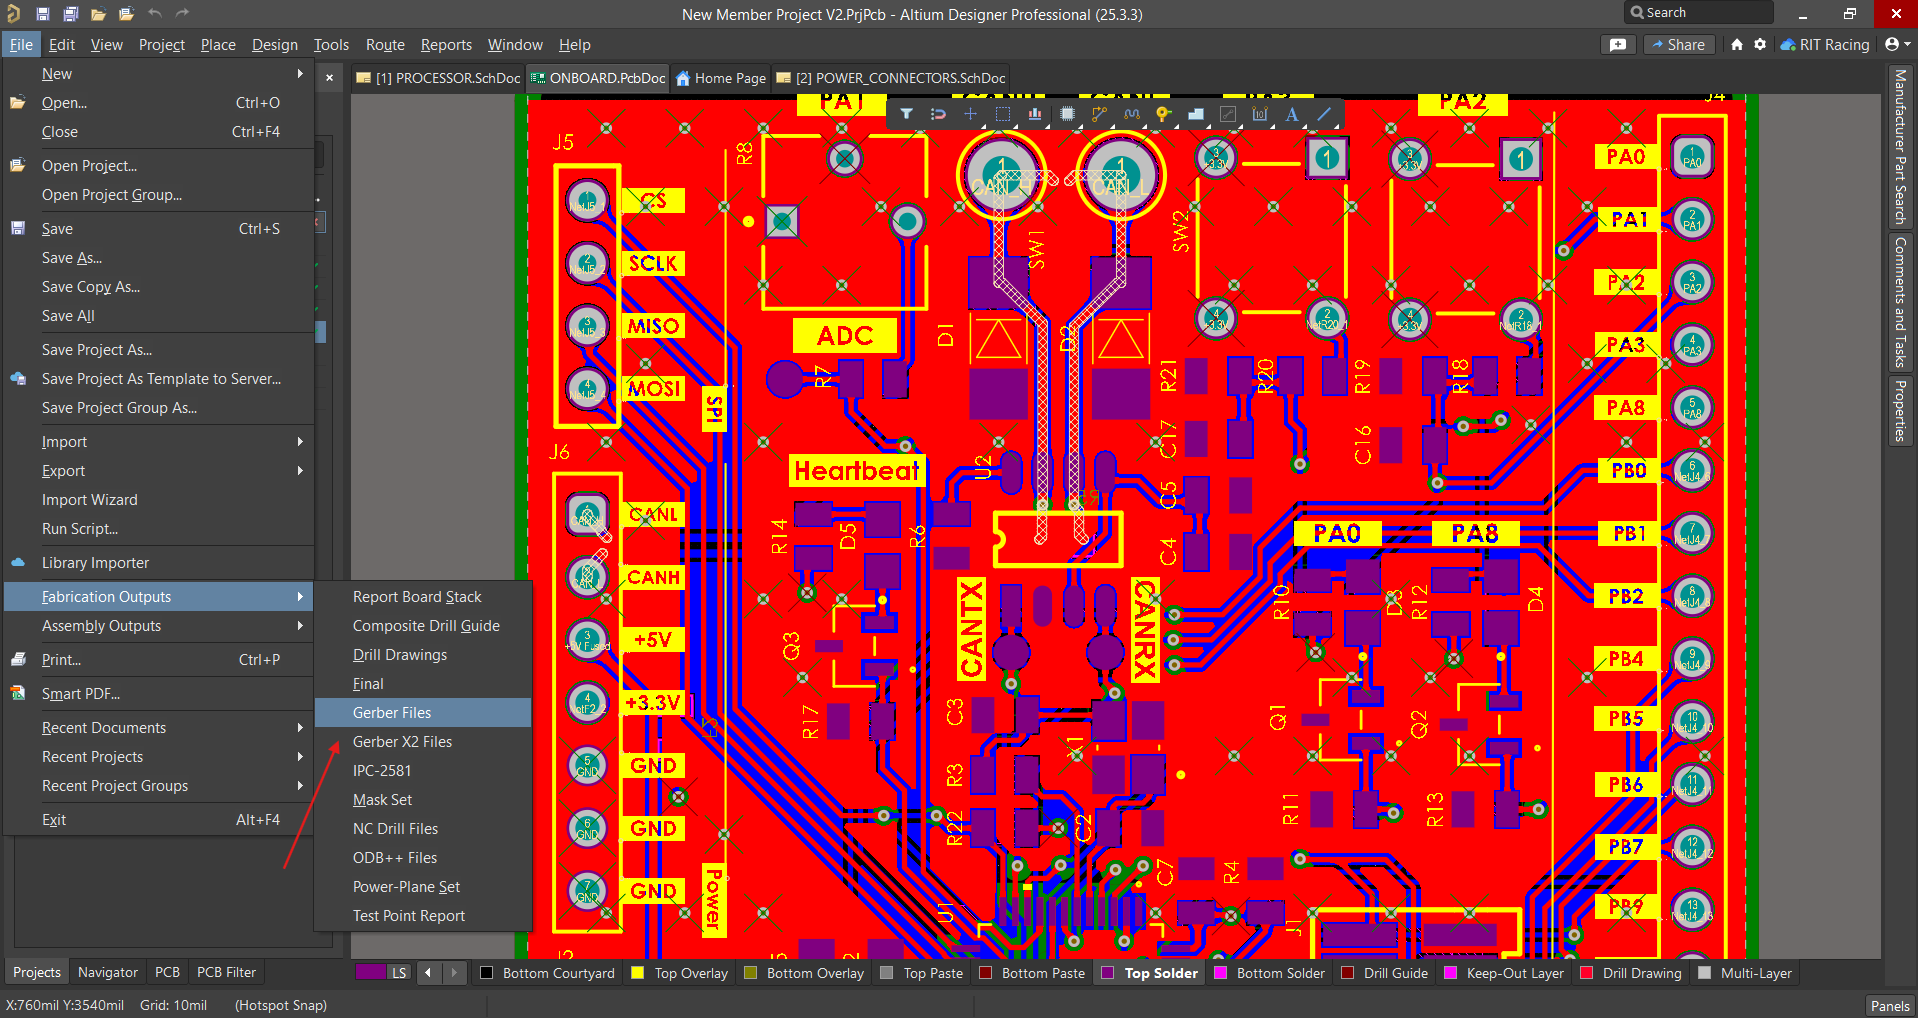Viewport: 1918px width, 1018px height.
Task: Expand the Recent Projects submenu
Action: (159, 757)
